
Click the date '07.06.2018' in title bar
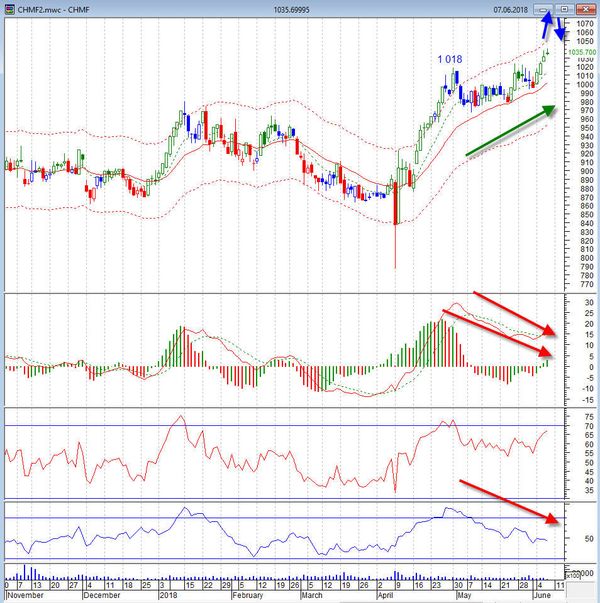pos(510,10)
